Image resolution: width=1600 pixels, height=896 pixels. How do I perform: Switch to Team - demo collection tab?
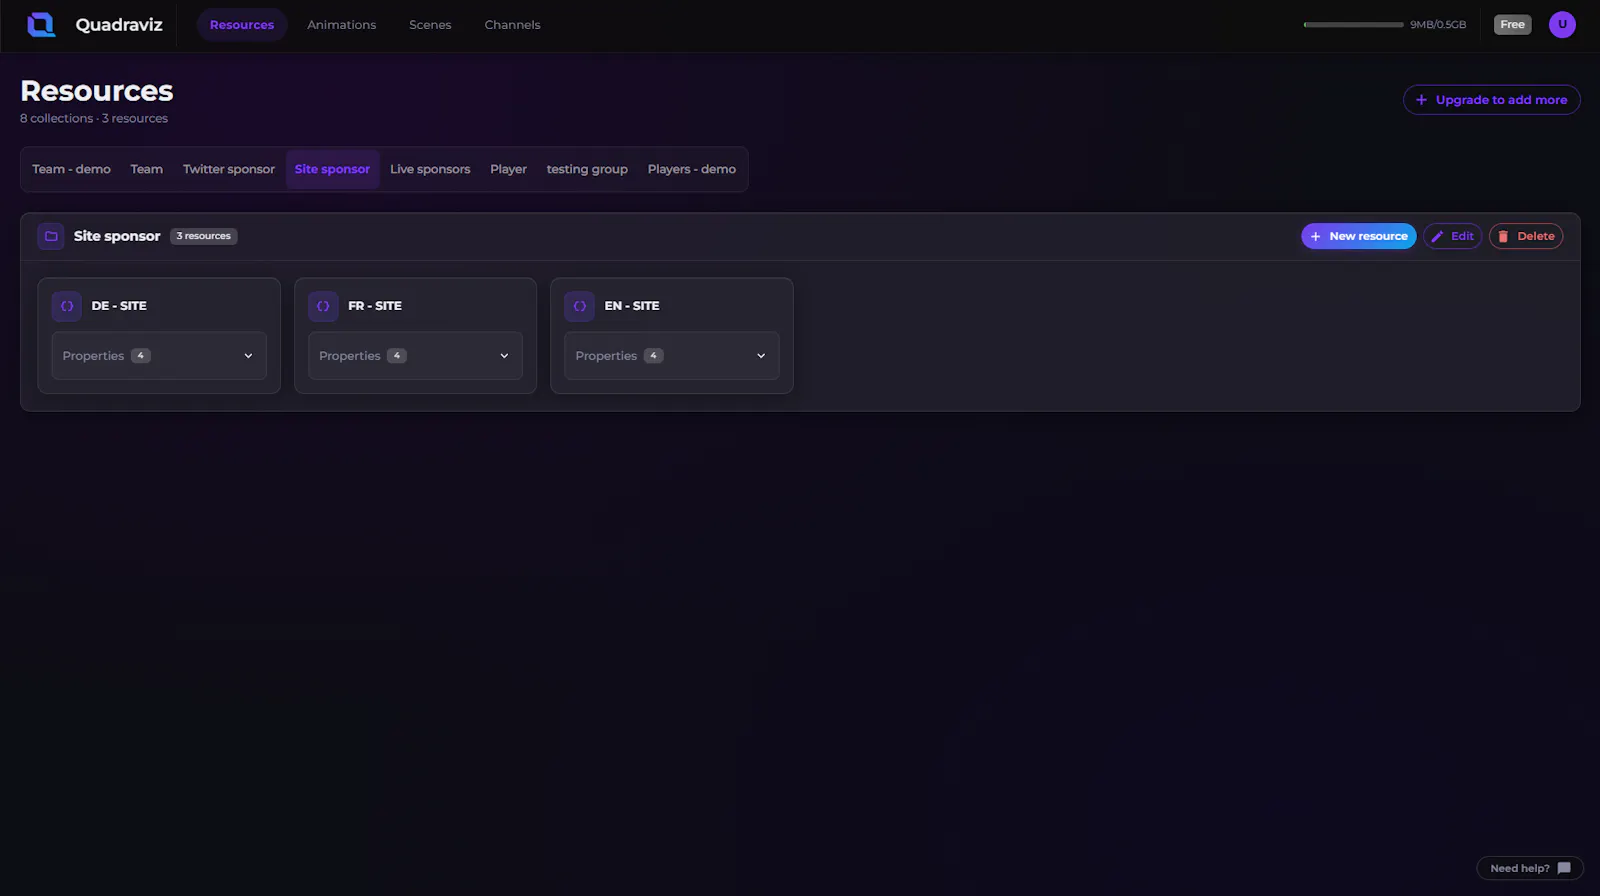71,169
